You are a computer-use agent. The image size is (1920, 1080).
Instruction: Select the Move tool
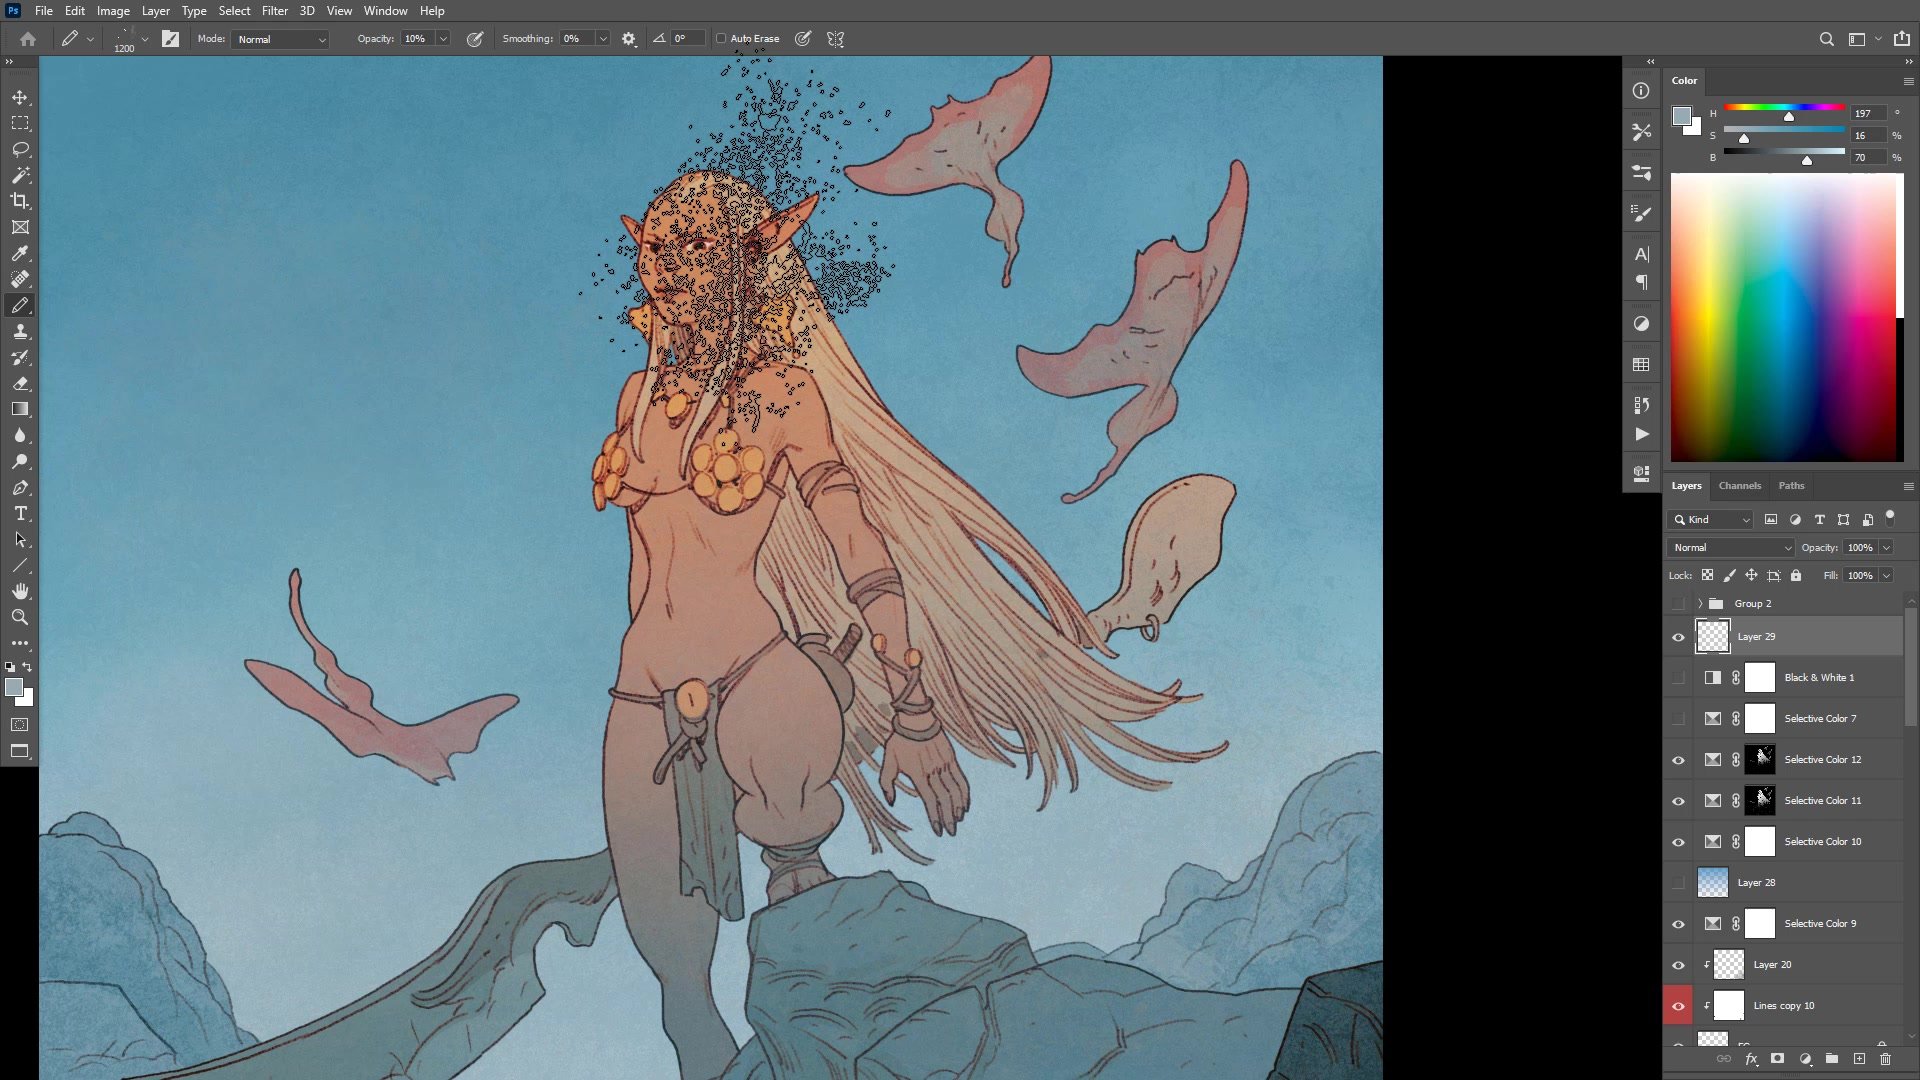(x=20, y=97)
